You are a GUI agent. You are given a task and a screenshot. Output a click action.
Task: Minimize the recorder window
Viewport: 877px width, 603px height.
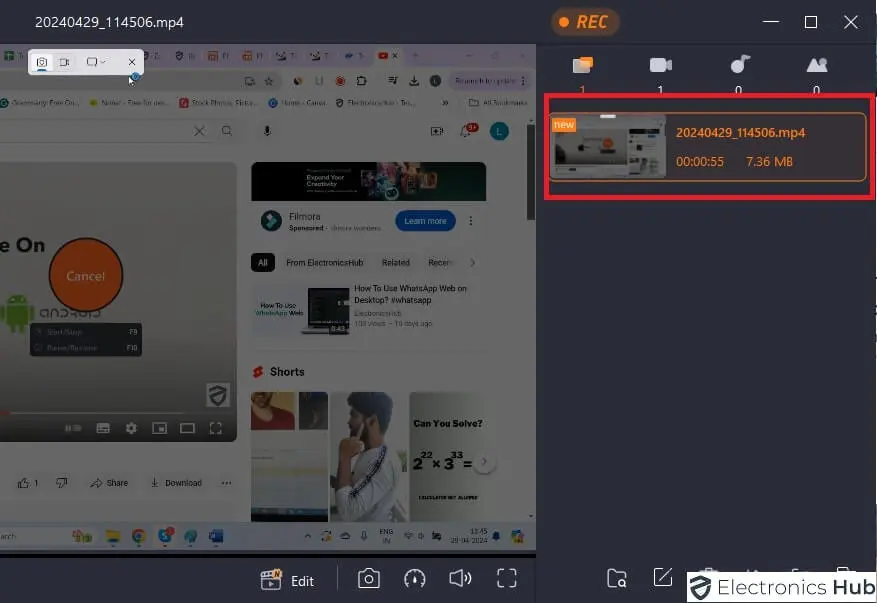tap(771, 22)
